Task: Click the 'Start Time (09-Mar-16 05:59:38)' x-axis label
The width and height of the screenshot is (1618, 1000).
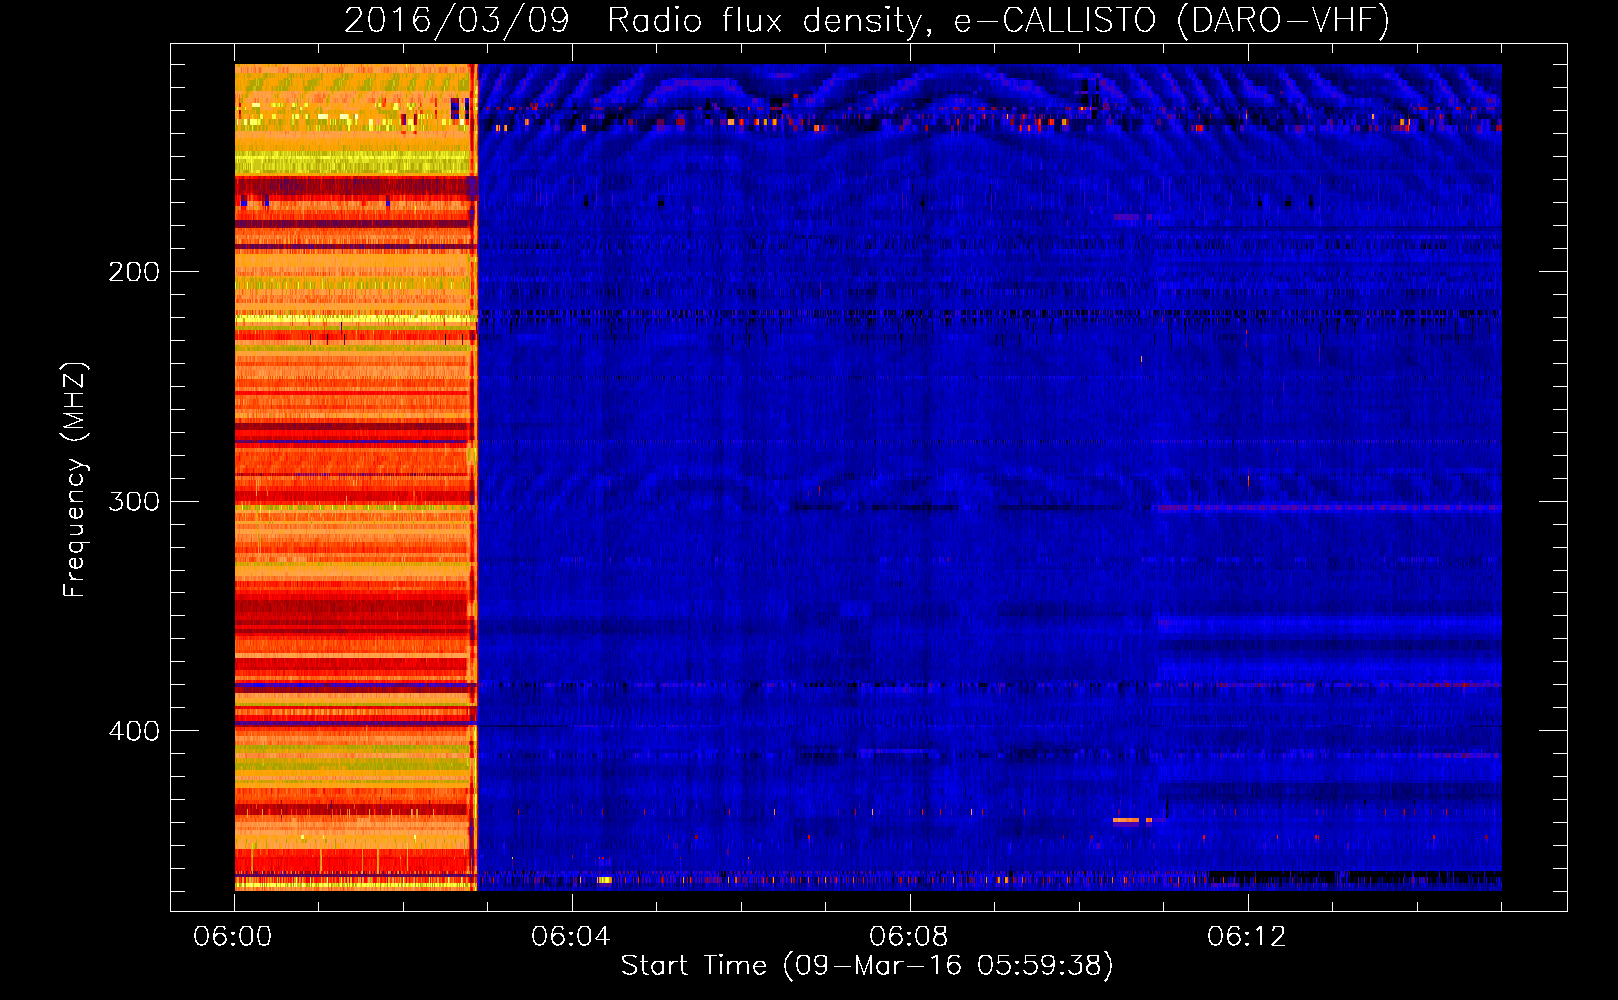Action: [x=867, y=966]
